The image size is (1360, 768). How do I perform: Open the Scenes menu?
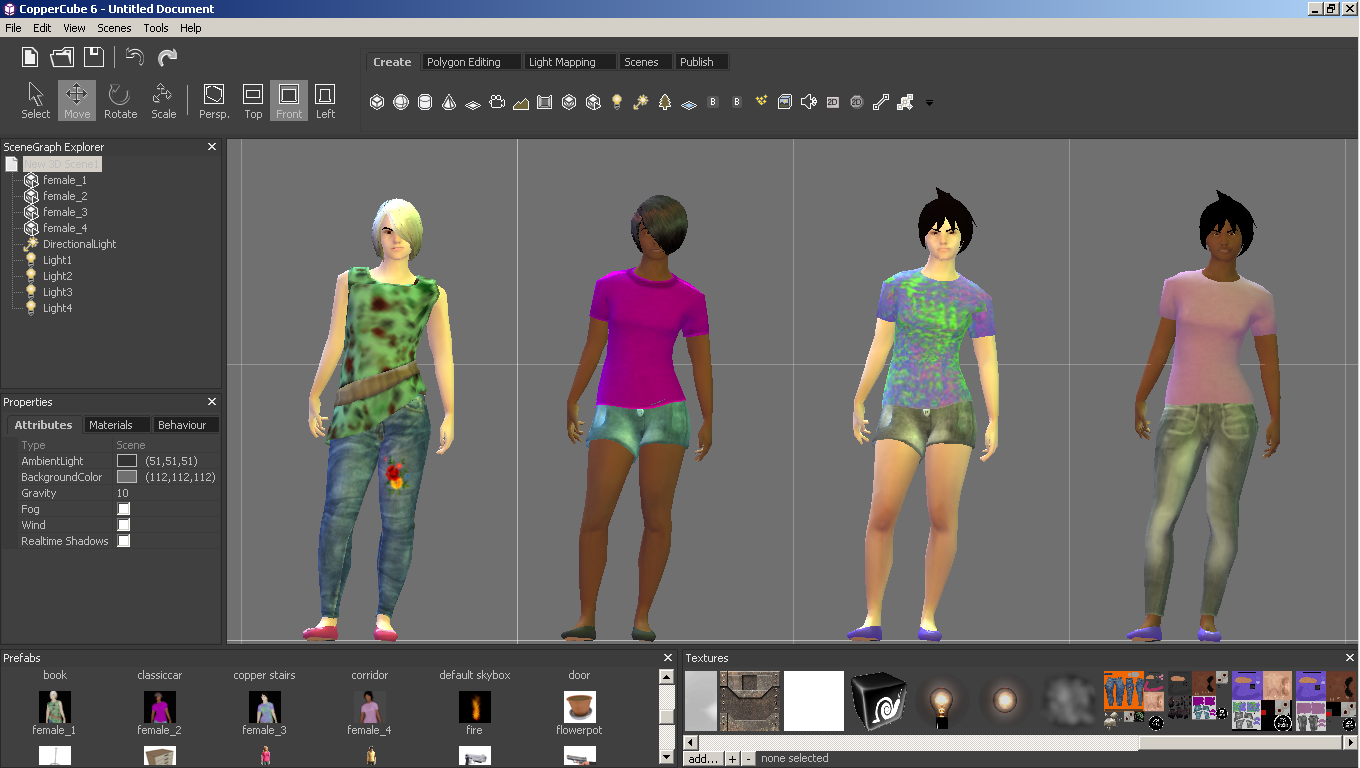[x=114, y=28]
